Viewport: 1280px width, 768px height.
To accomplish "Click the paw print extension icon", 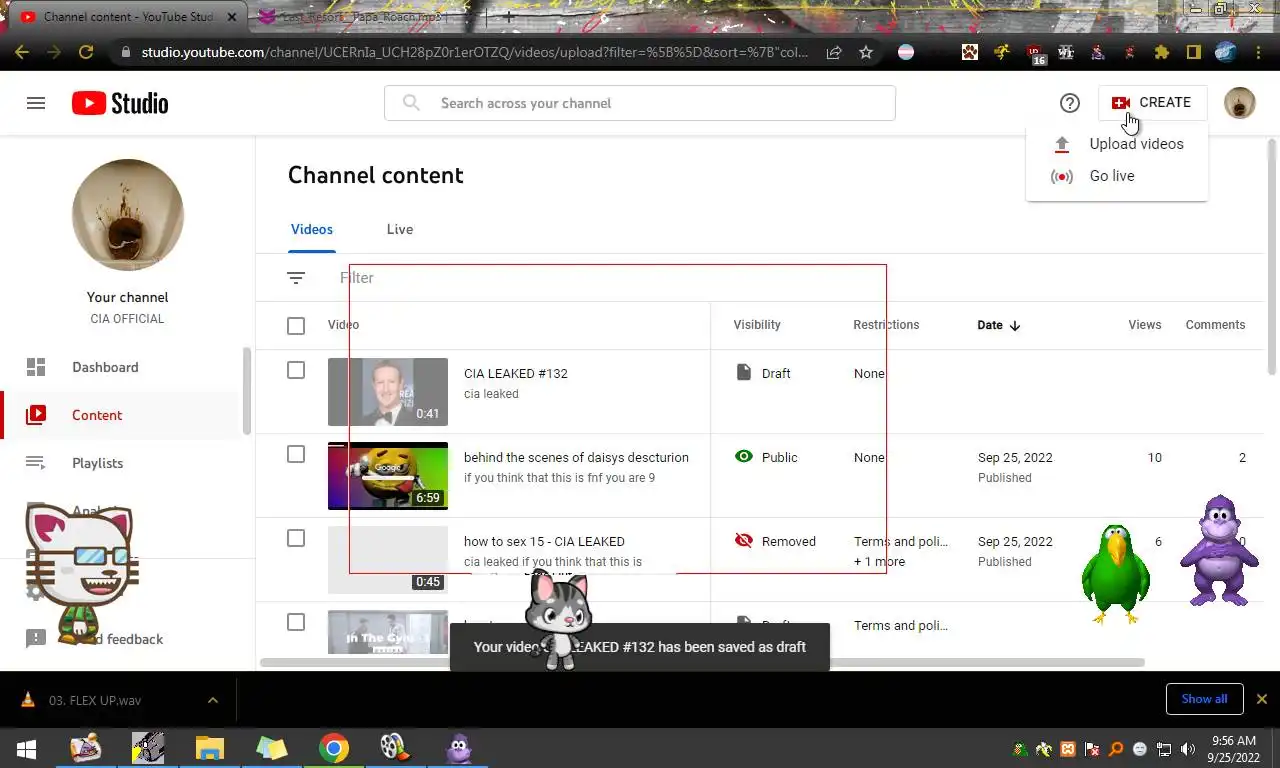I will (970, 52).
